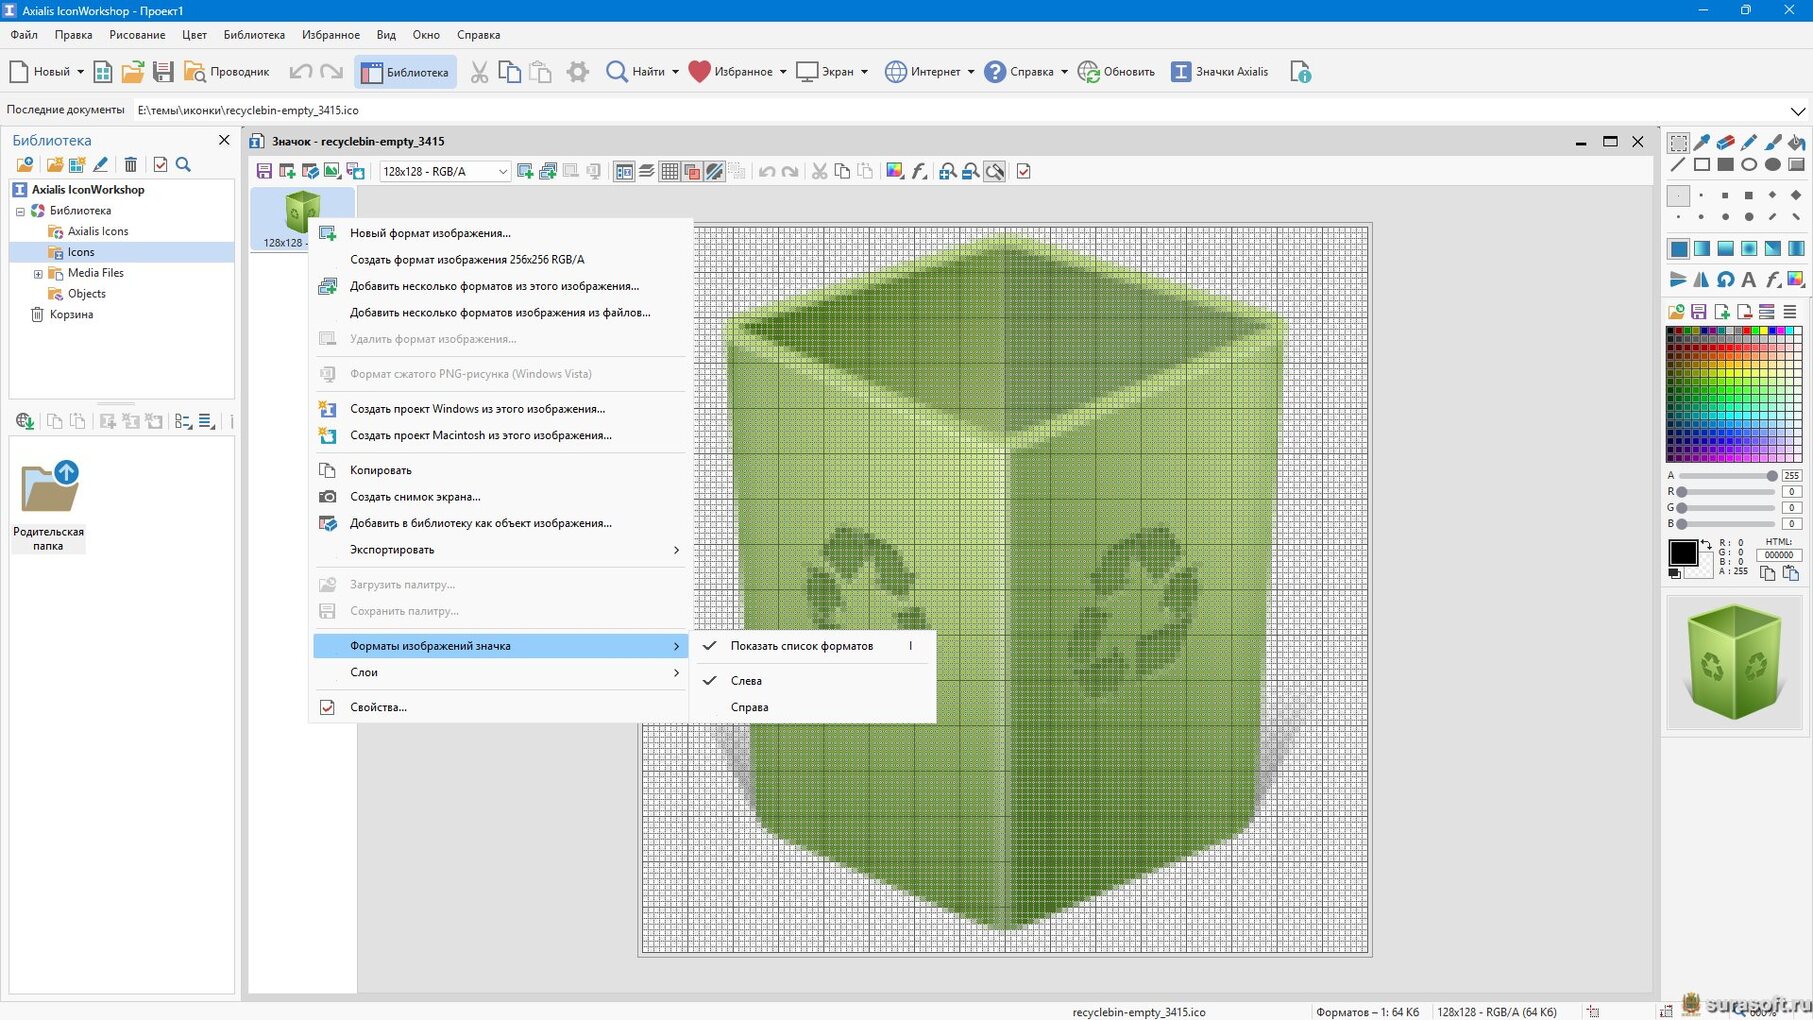This screenshot has width=1813, height=1020.
Task: Select the Text tool (letter A)
Action: point(1748,280)
